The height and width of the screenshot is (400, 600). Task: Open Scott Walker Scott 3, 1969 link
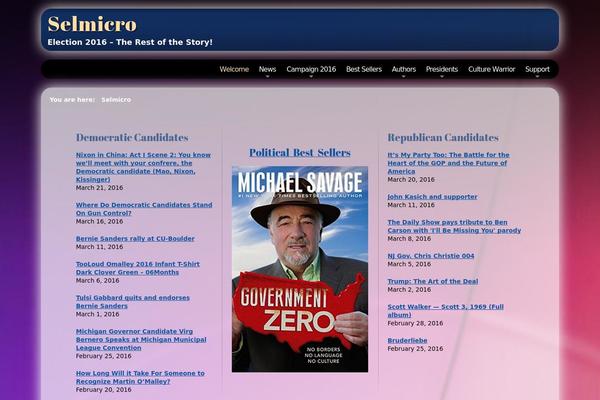[x=445, y=311]
